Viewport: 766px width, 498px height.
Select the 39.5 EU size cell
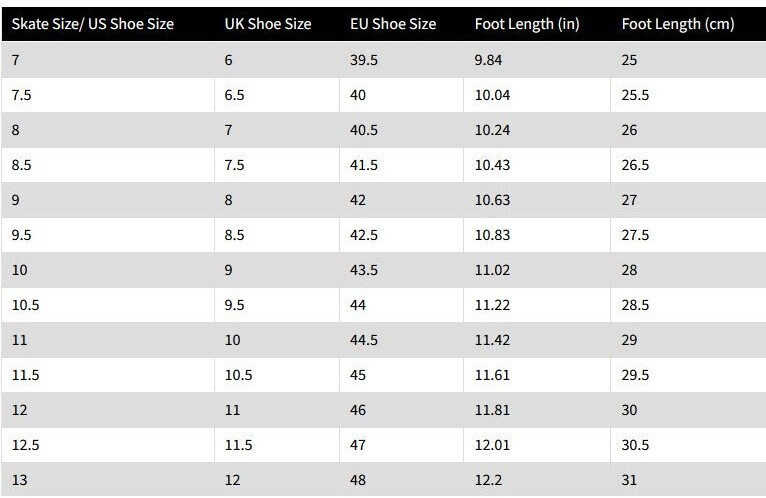pyautogui.click(x=367, y=60)
